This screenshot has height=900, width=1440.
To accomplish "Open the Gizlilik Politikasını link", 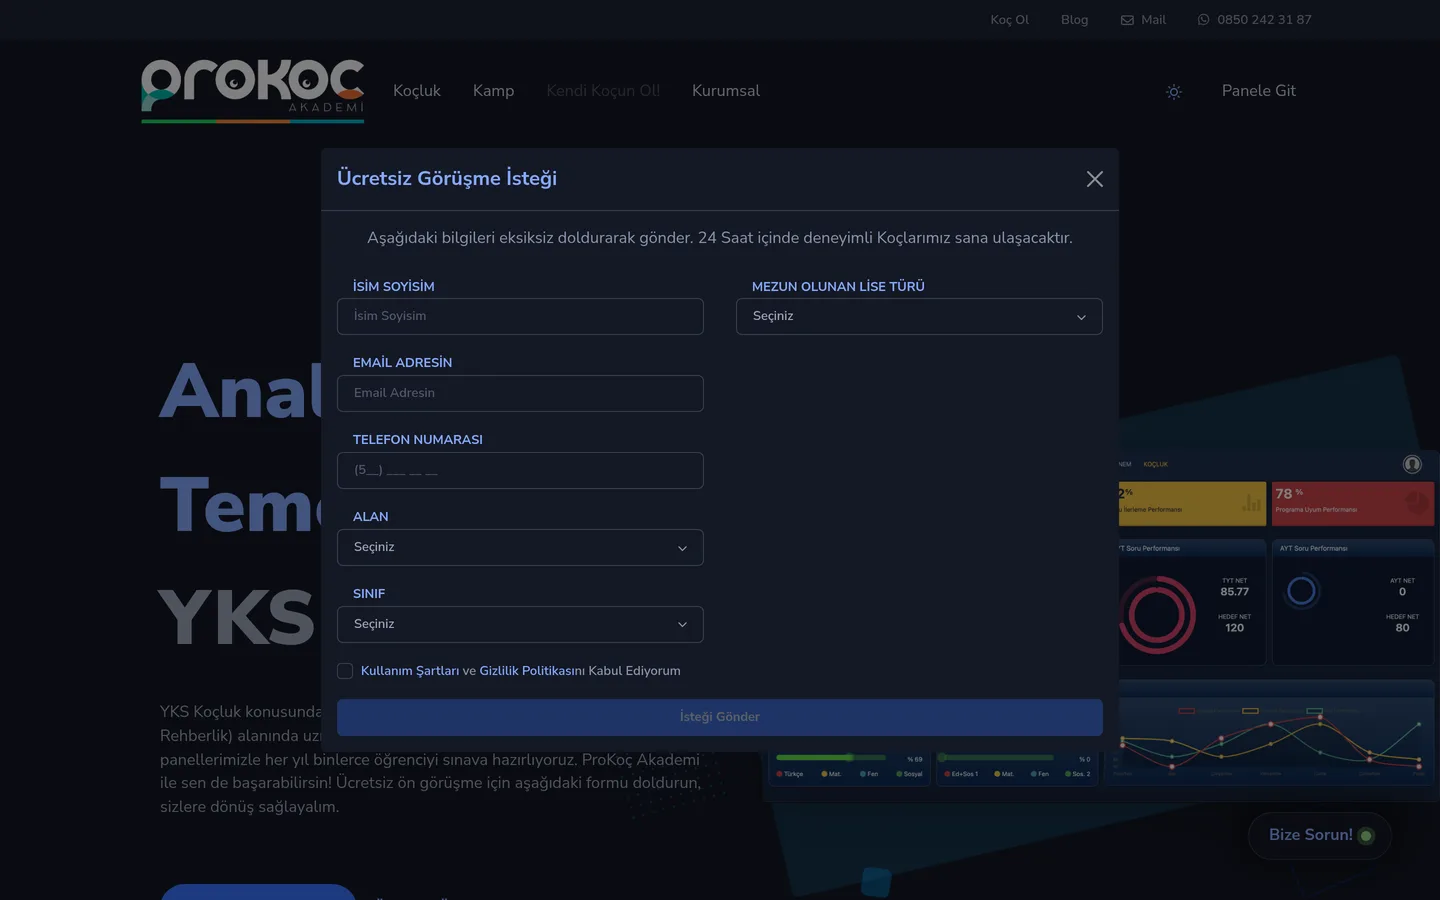I will (x=532, y=671).
